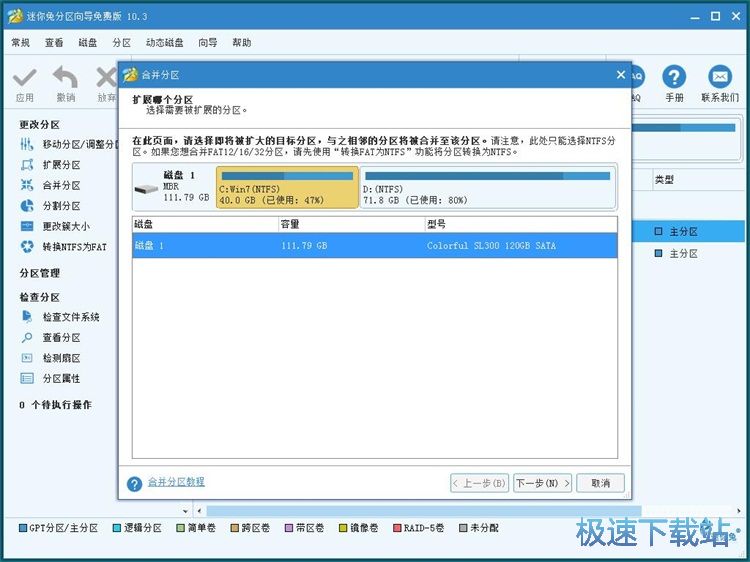750x562 pixels.
Task: Click the 镜像卷 legend swatch
Action: [x=342, y=528]
